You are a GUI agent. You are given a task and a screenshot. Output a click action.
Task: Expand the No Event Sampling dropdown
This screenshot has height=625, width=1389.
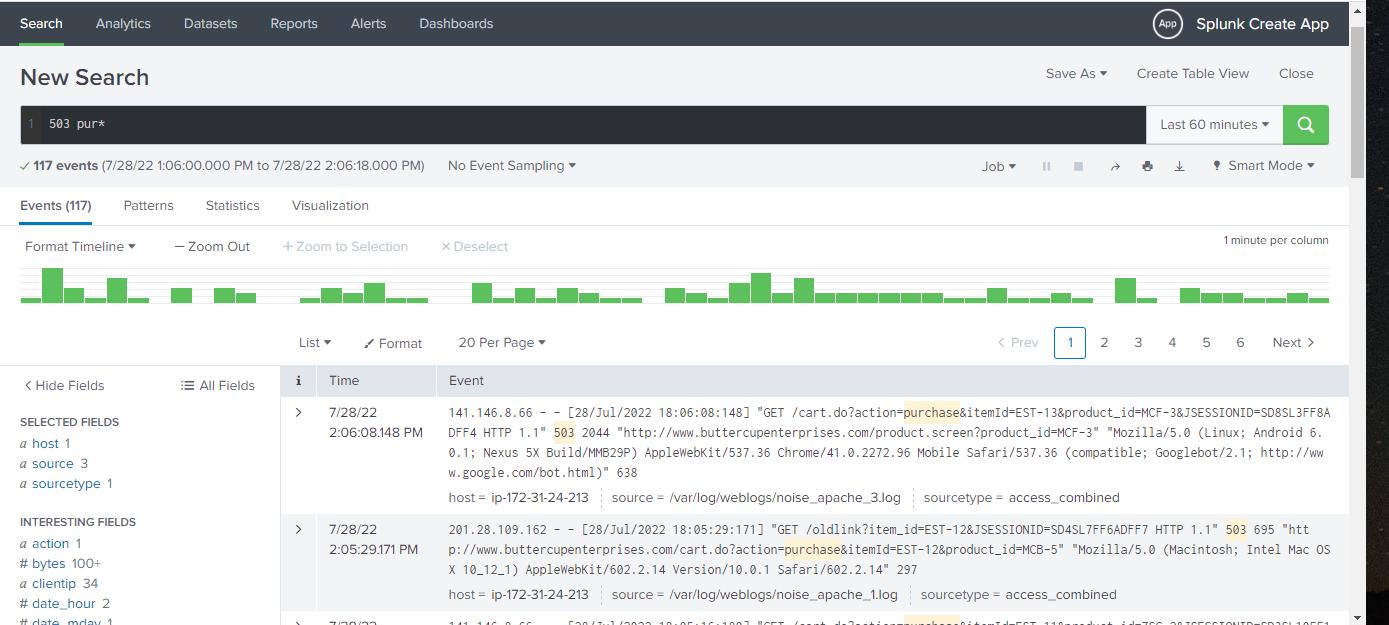[510, 165]
